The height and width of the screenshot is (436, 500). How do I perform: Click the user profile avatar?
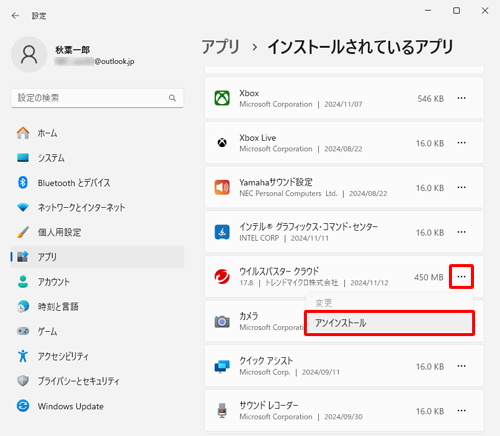tap(29, 55)
